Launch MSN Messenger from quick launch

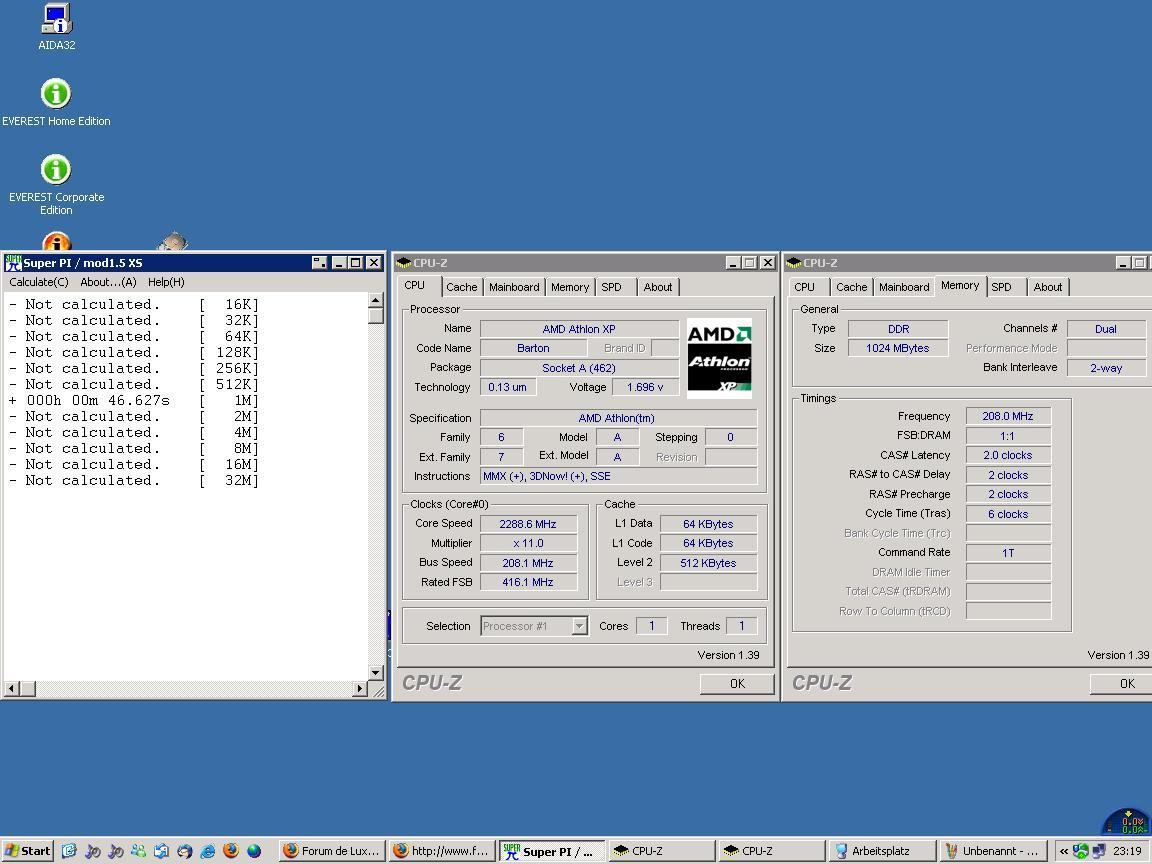(138, 851)
